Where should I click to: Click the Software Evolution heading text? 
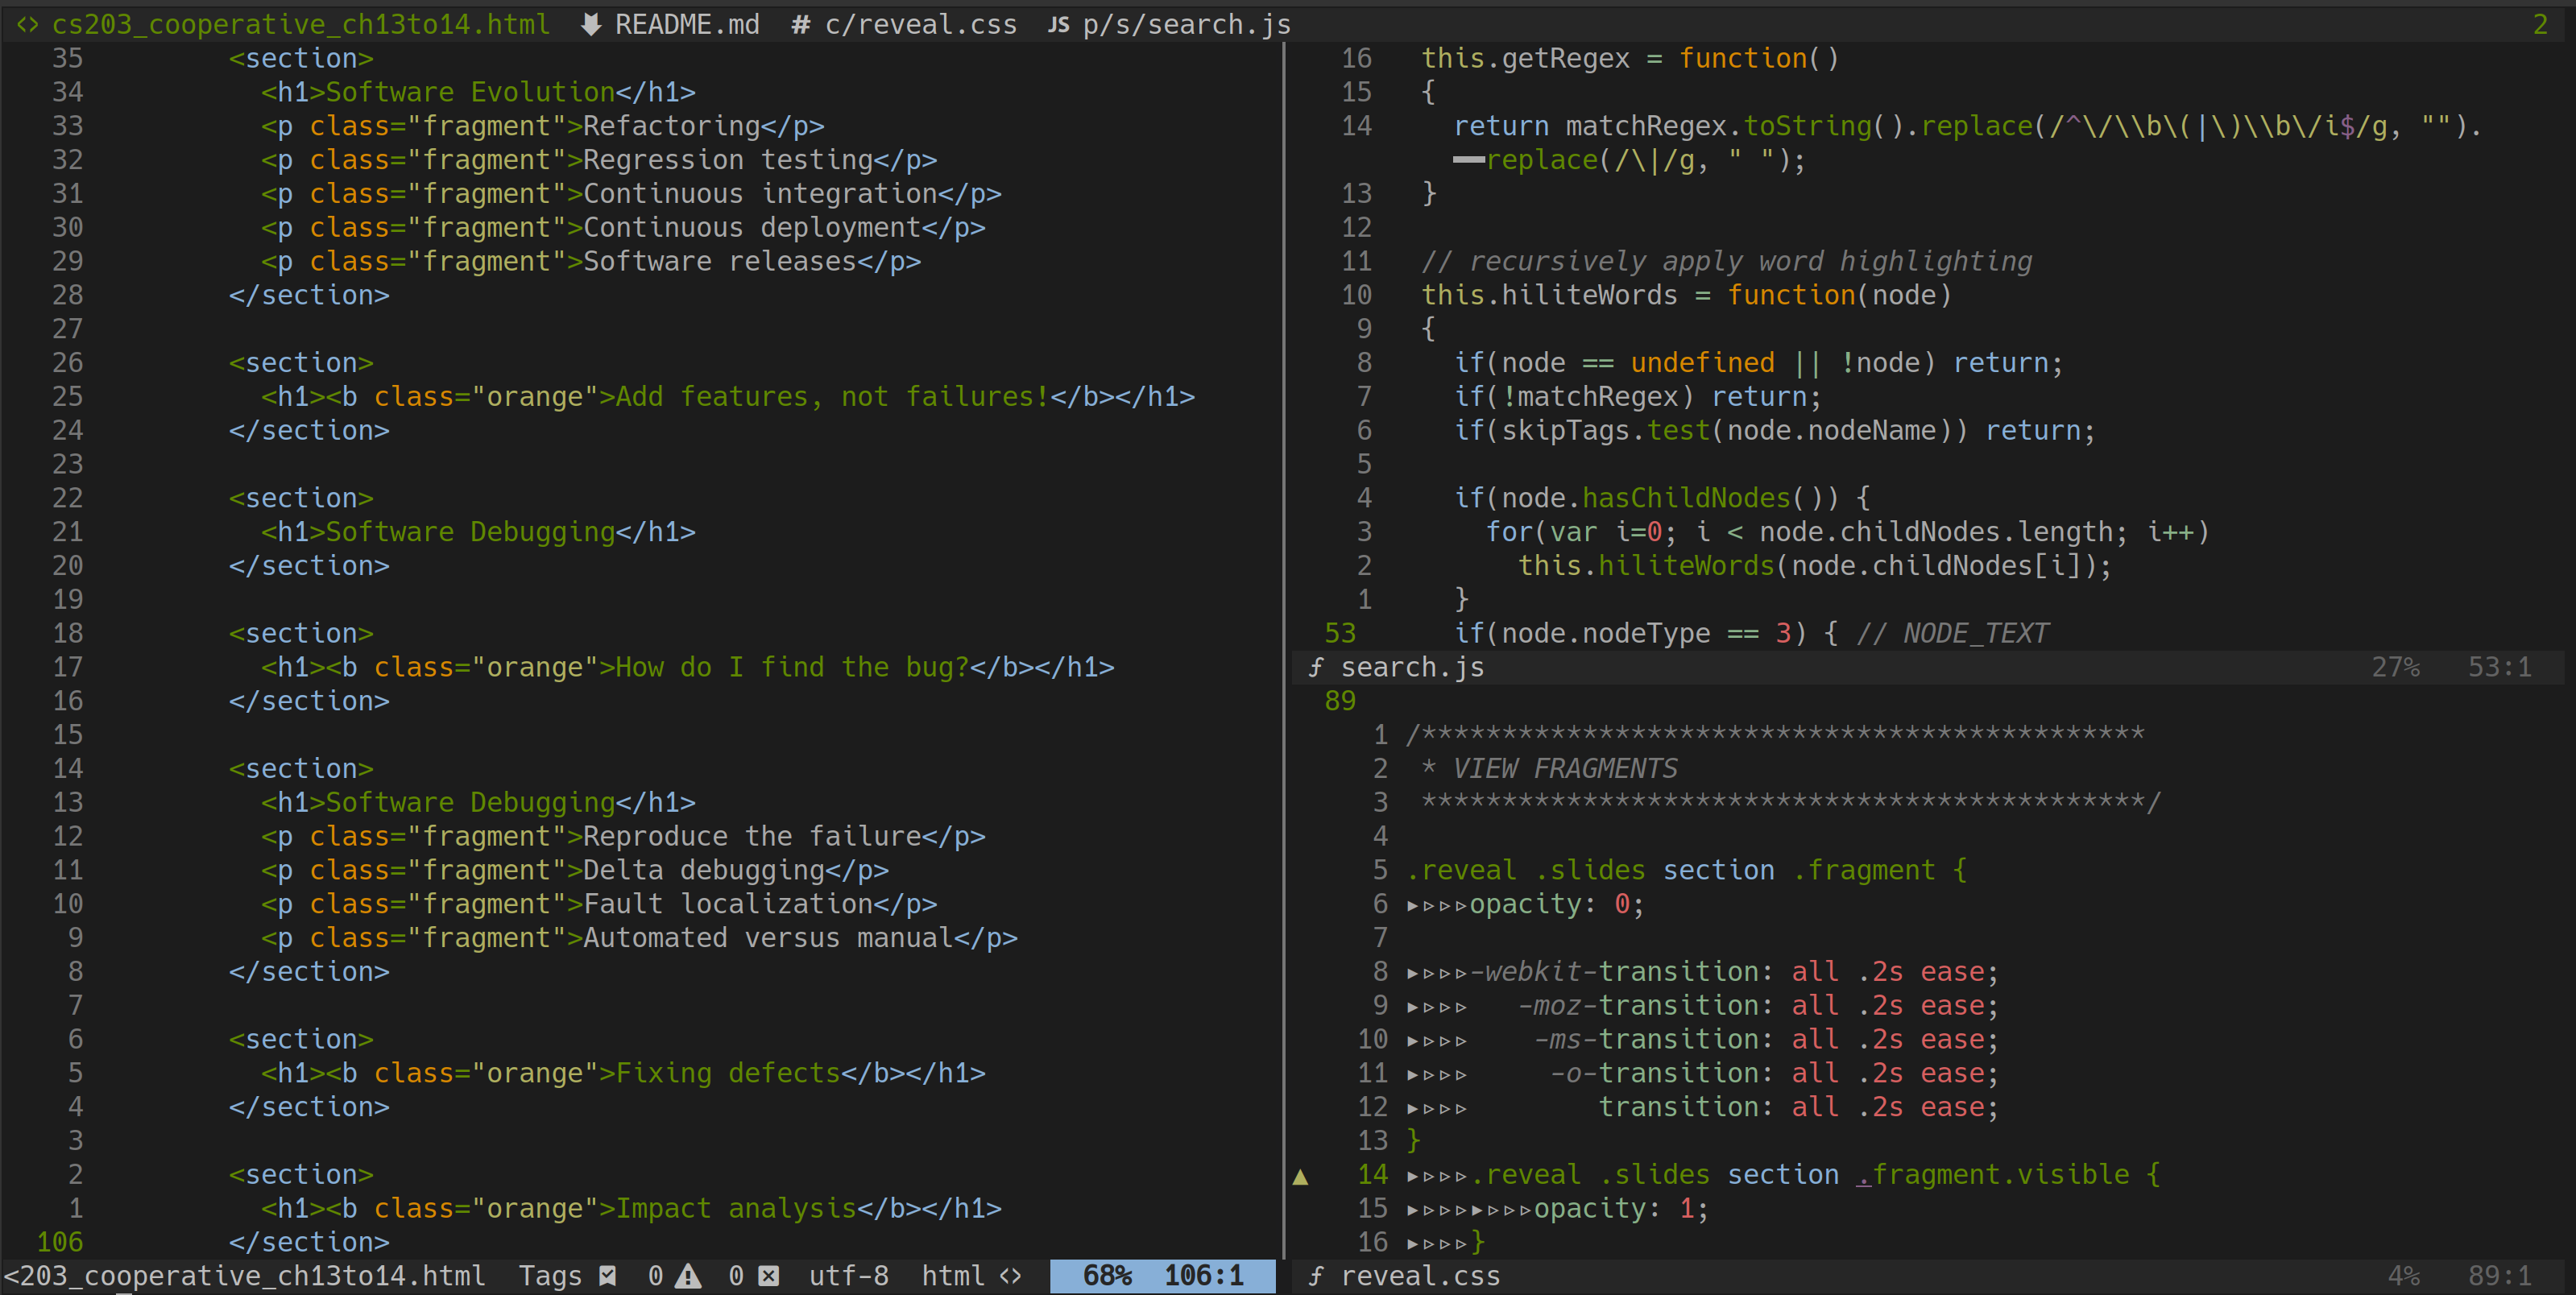click(470, 92)
